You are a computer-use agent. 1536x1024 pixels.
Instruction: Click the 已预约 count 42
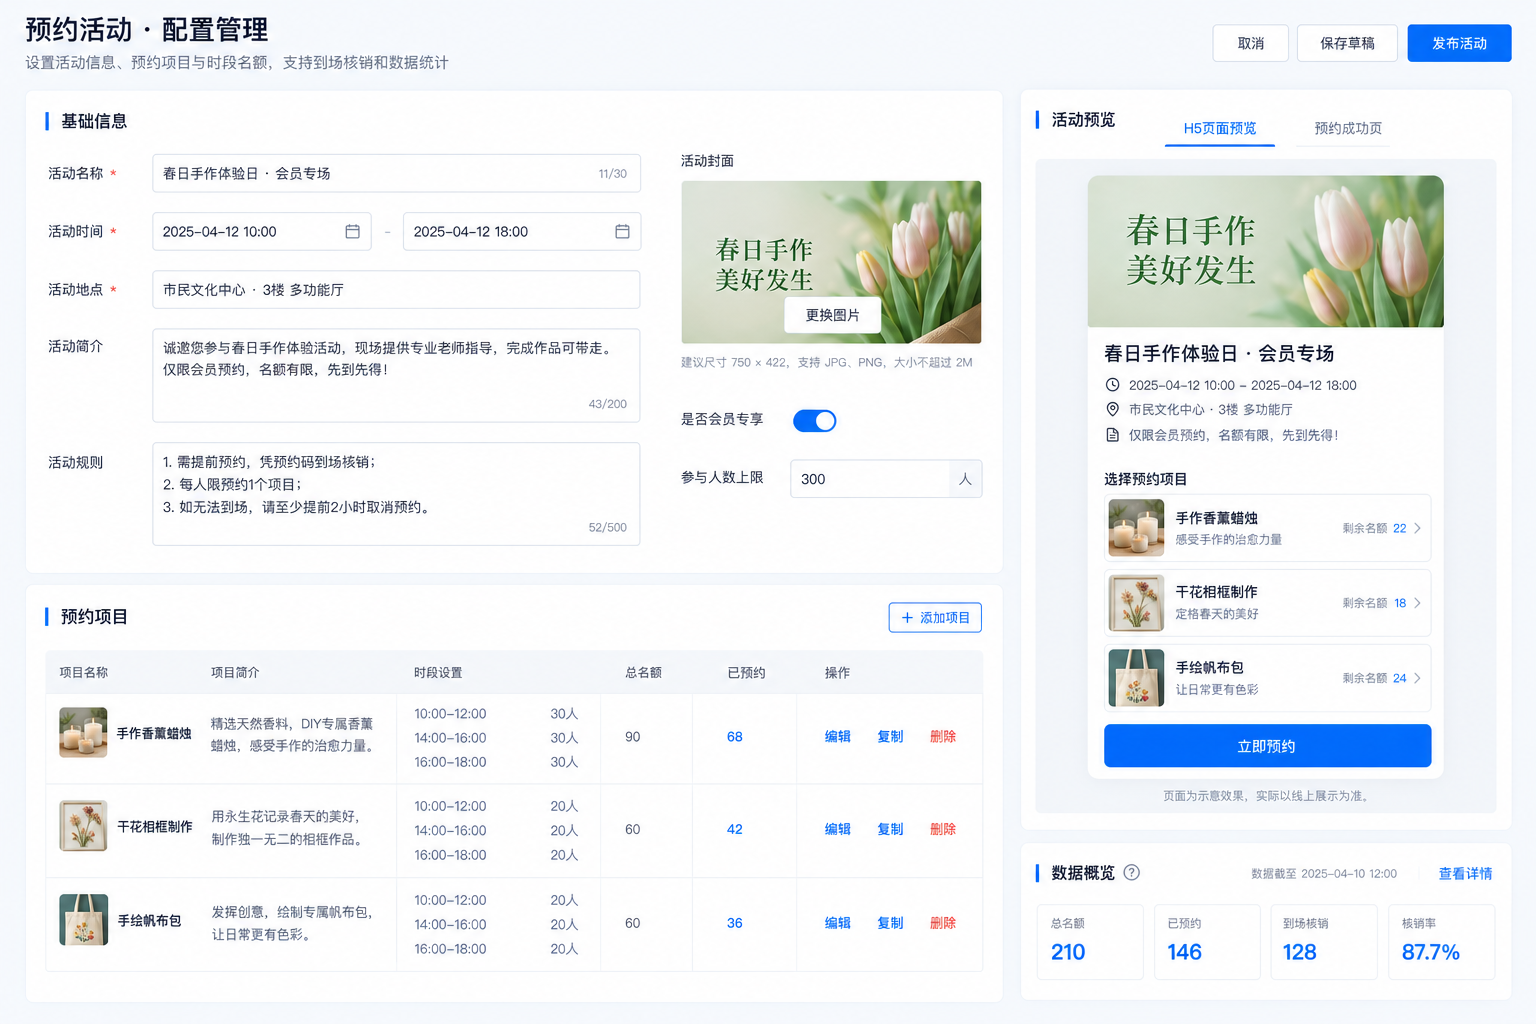735,830
